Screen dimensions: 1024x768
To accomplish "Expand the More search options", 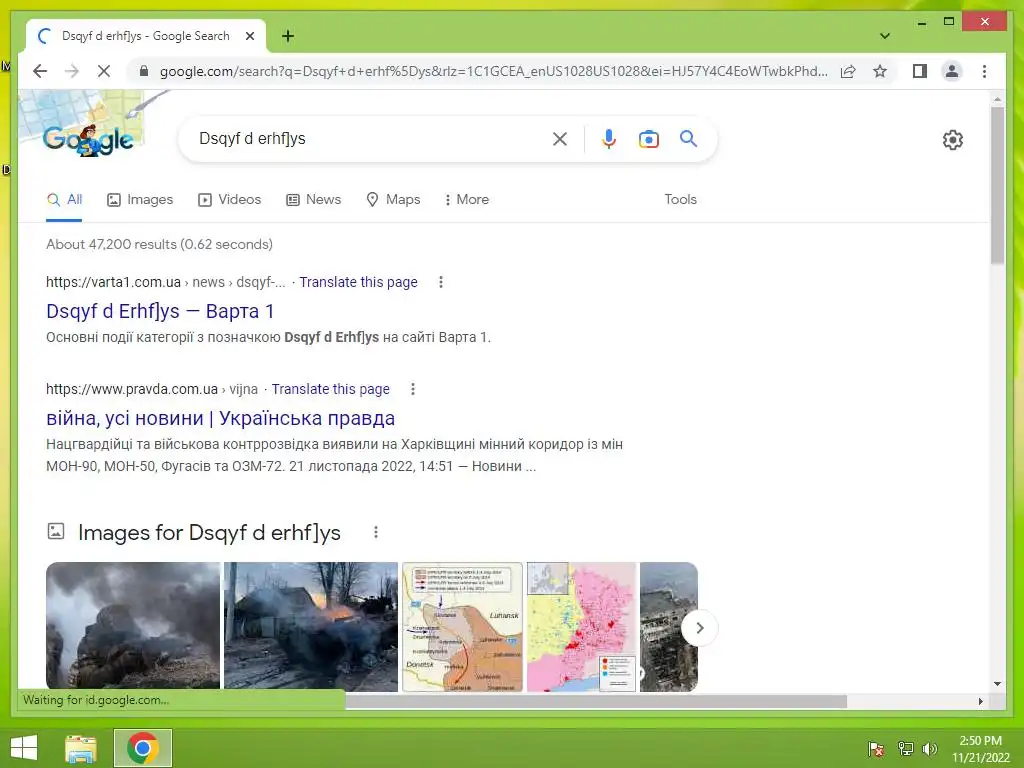I will [x=466, y=200].
